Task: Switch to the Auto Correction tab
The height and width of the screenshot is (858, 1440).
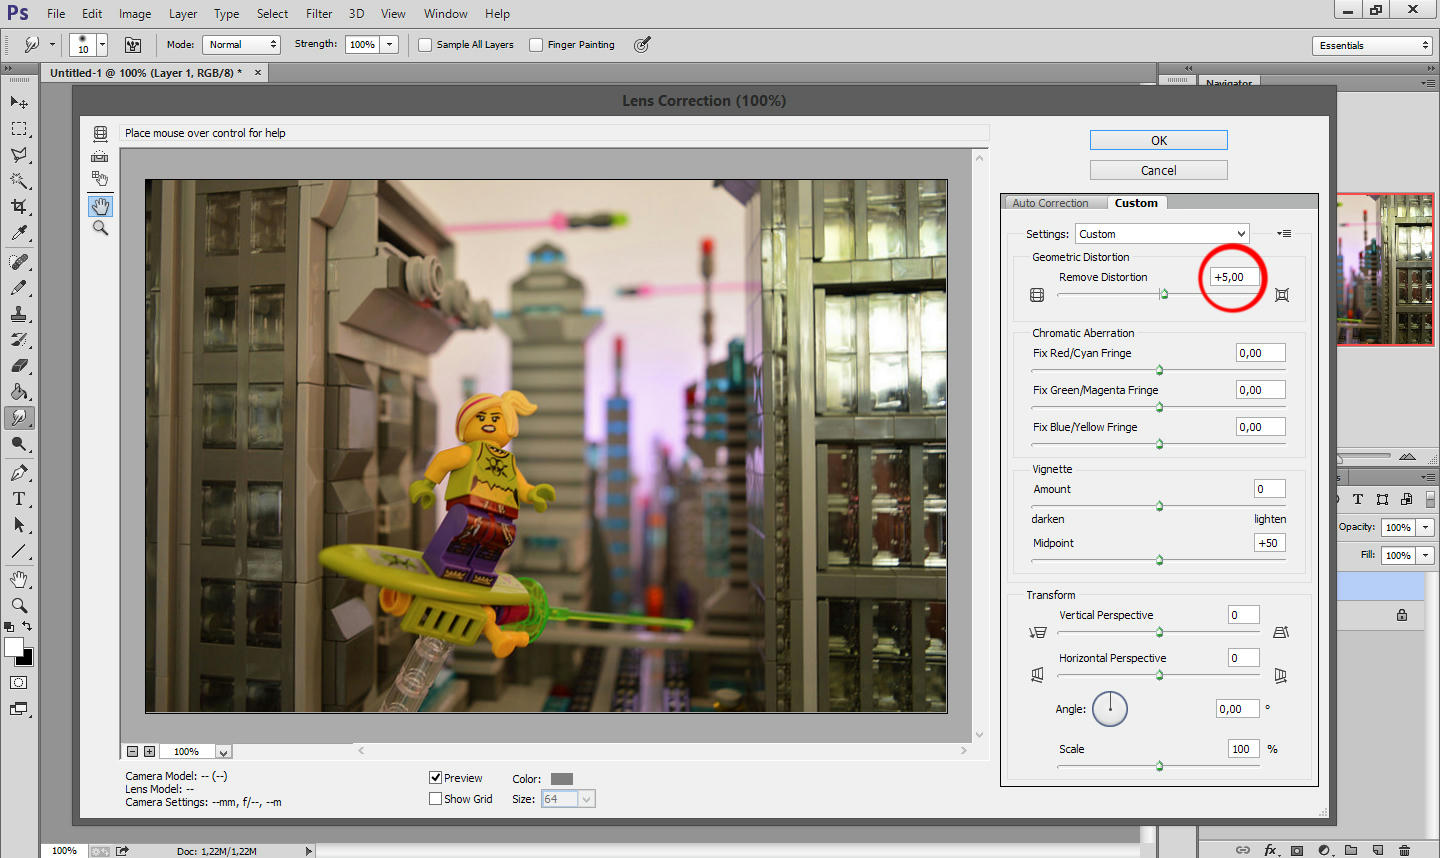Action: tap(1050, 203)
